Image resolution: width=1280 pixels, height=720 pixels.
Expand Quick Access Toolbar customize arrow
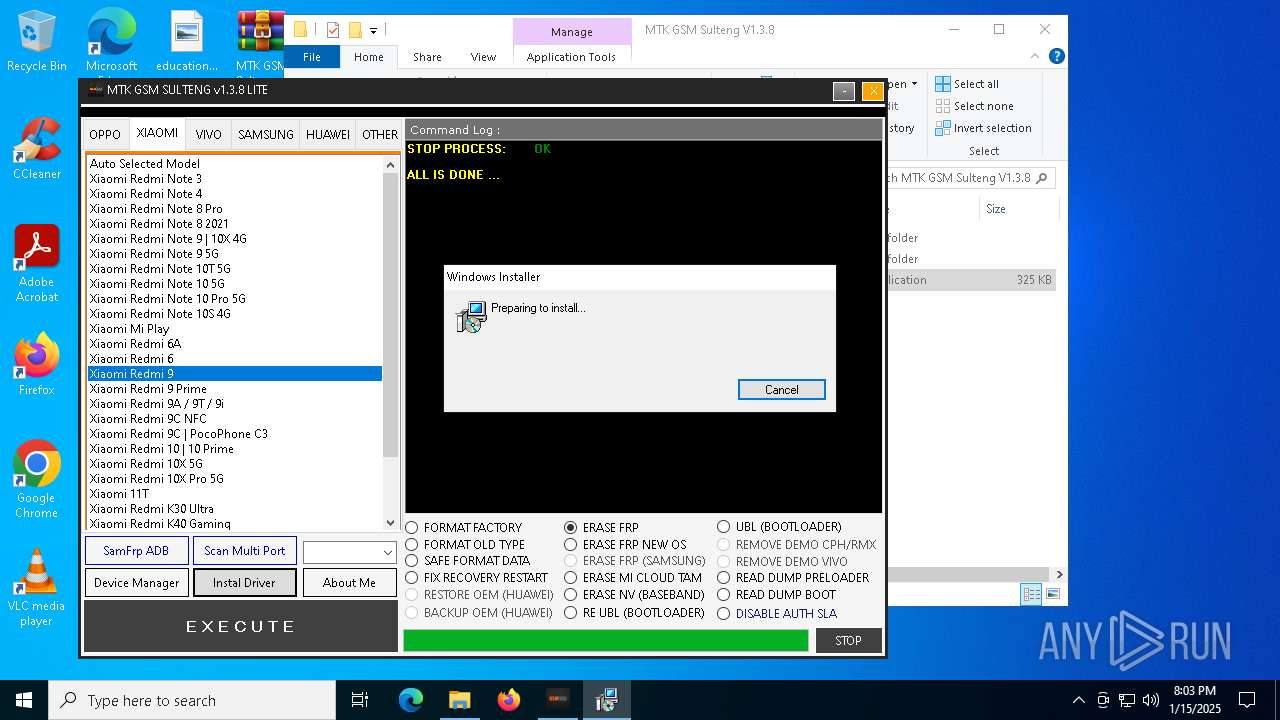pos(373,30)
